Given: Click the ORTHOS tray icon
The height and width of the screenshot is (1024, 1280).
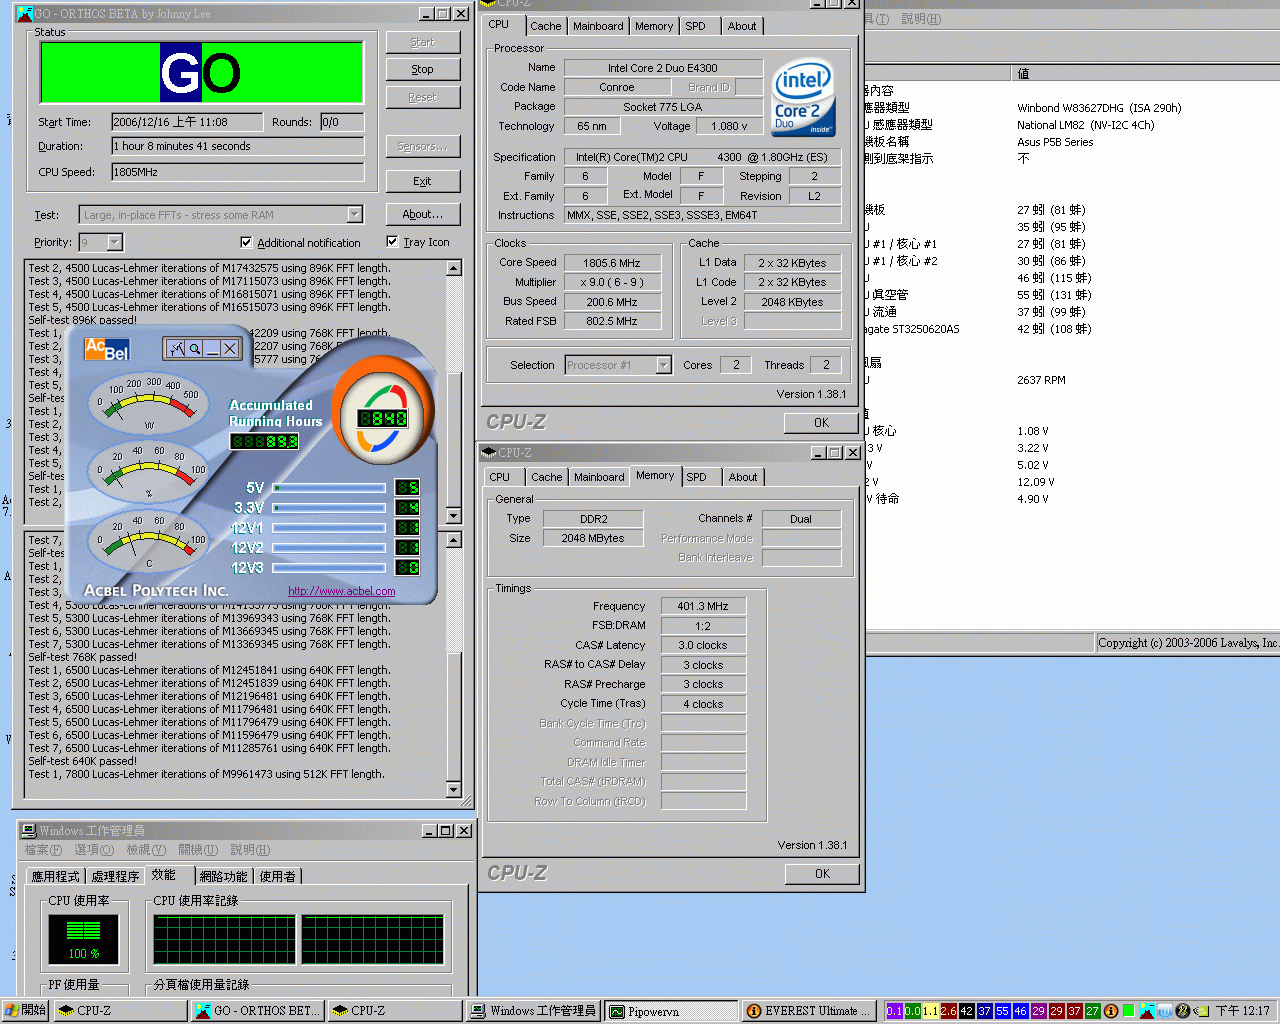Looking at the screenshot, I should (x=1147, y=1011).
